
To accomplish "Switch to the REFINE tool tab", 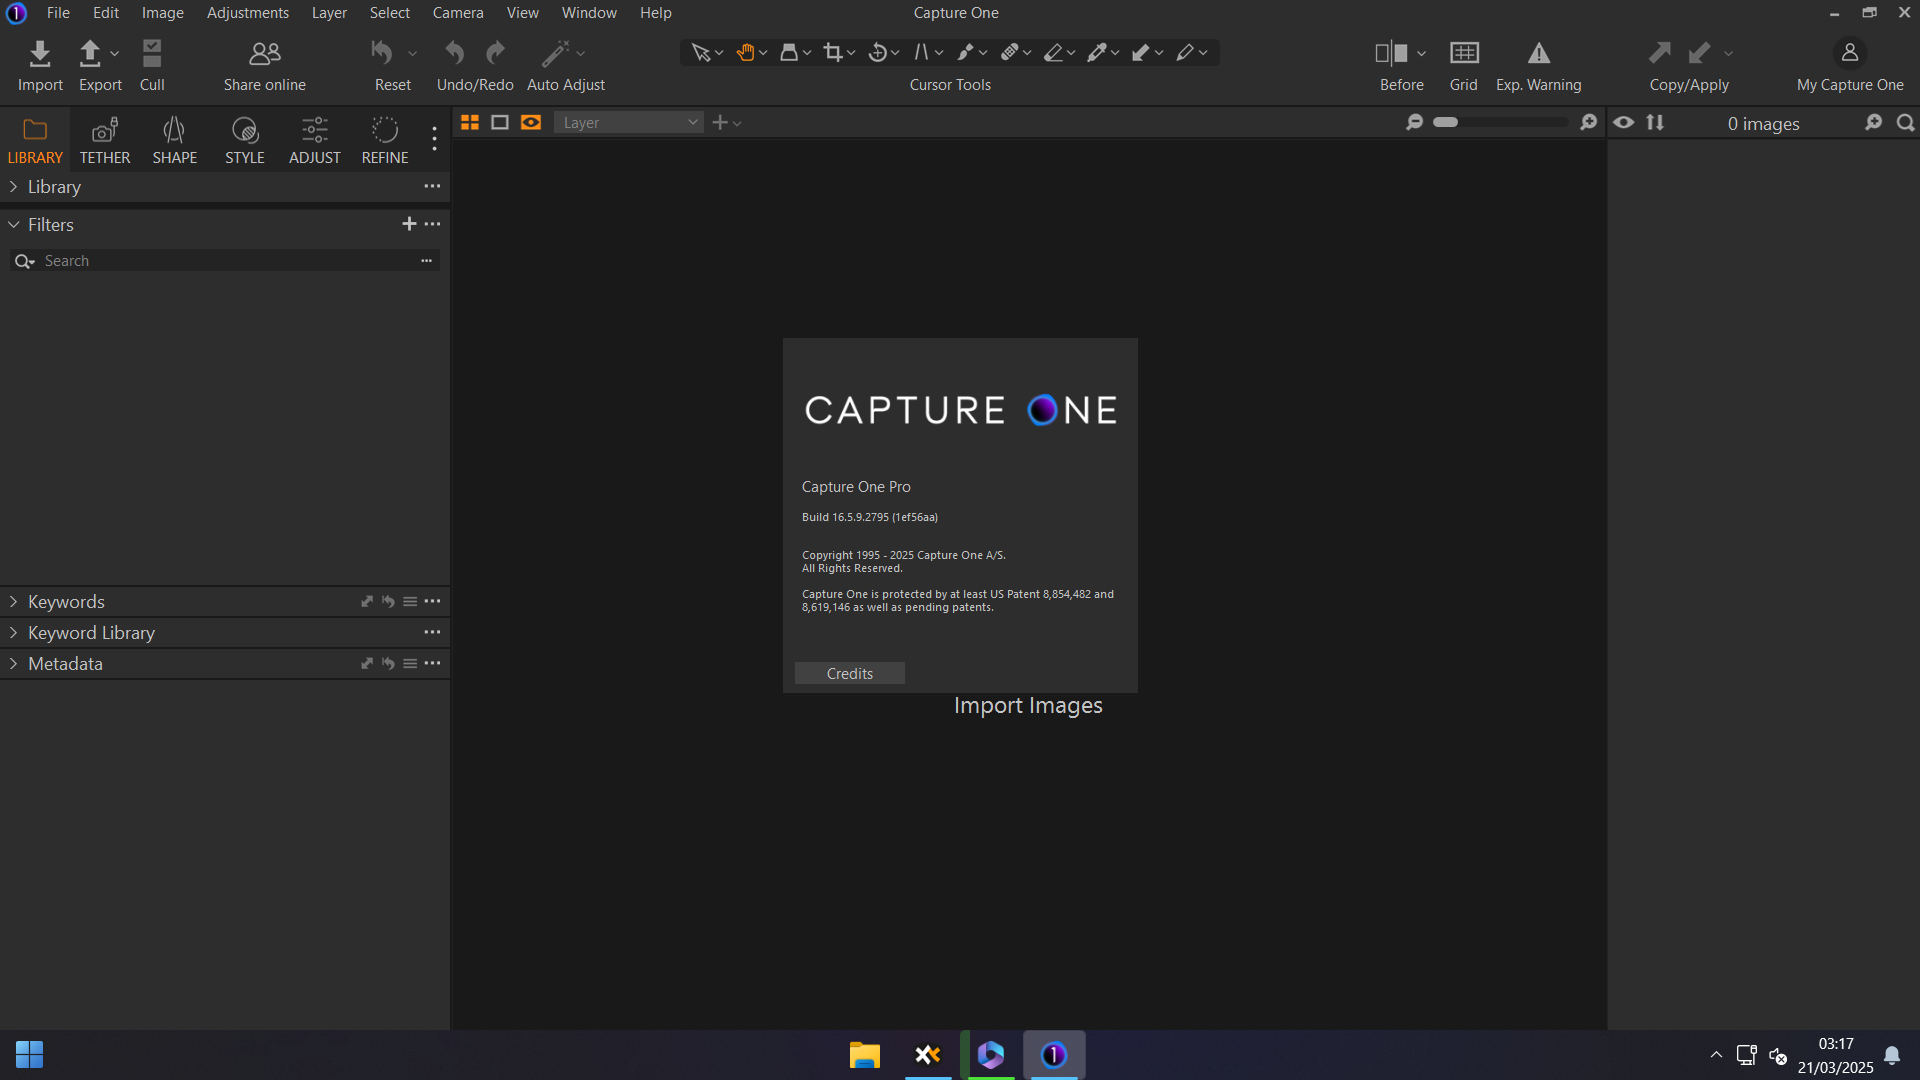I will pyautogui.click(x=385, y=141).
